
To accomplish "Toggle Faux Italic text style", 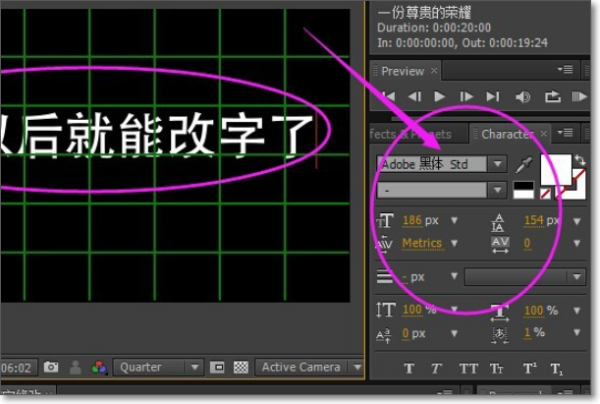I will coord(437,369).
